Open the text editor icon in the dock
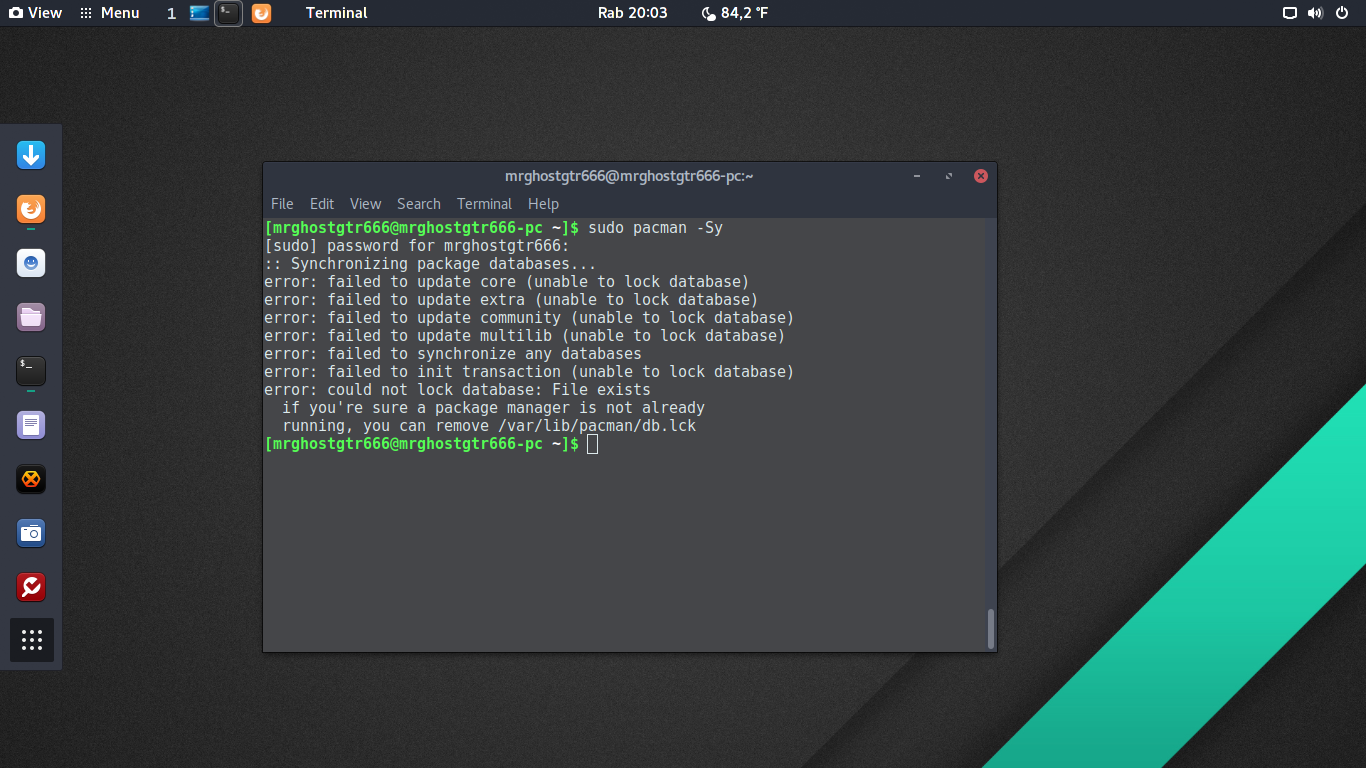1366x768 pixels. tap(31, 425)
